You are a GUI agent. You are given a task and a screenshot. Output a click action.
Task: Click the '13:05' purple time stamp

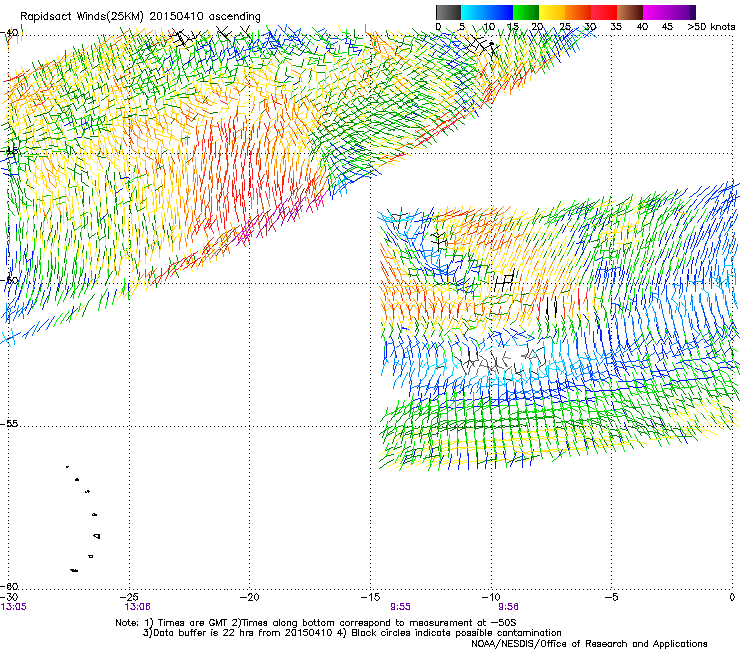14,607
